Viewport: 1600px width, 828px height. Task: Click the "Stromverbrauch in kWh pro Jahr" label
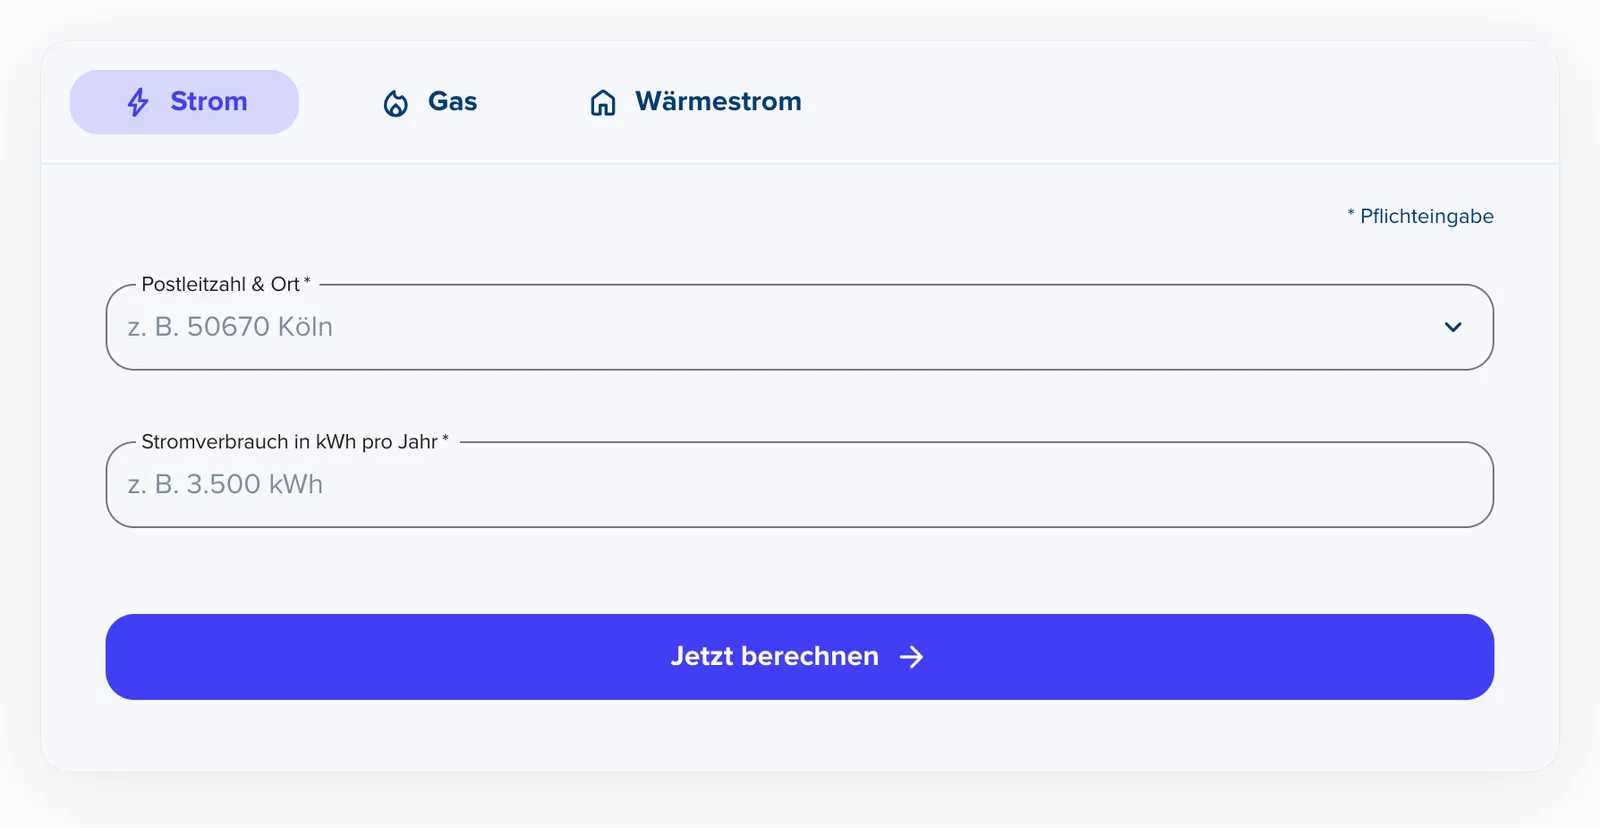[295, 442]
